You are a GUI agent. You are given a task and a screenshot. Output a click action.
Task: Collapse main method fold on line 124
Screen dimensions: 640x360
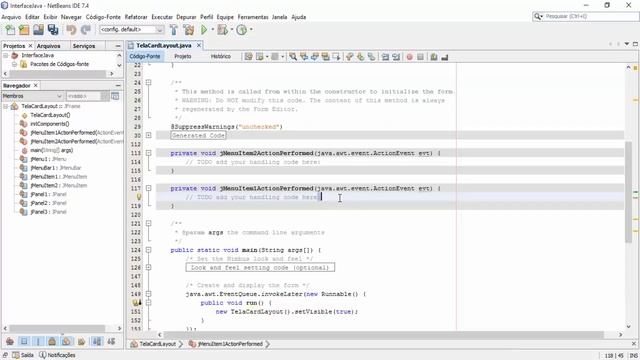click(149, 250)
